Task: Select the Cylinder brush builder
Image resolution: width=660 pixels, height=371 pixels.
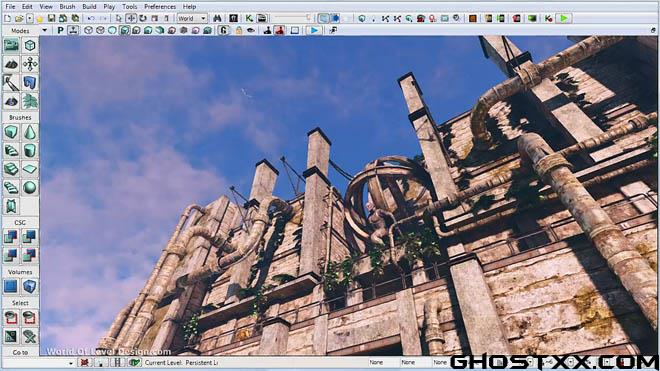Action: click(29, 150)
